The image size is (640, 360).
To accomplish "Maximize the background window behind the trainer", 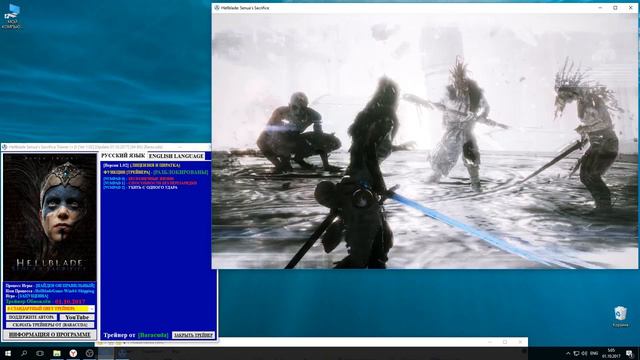I will (505, 342).
